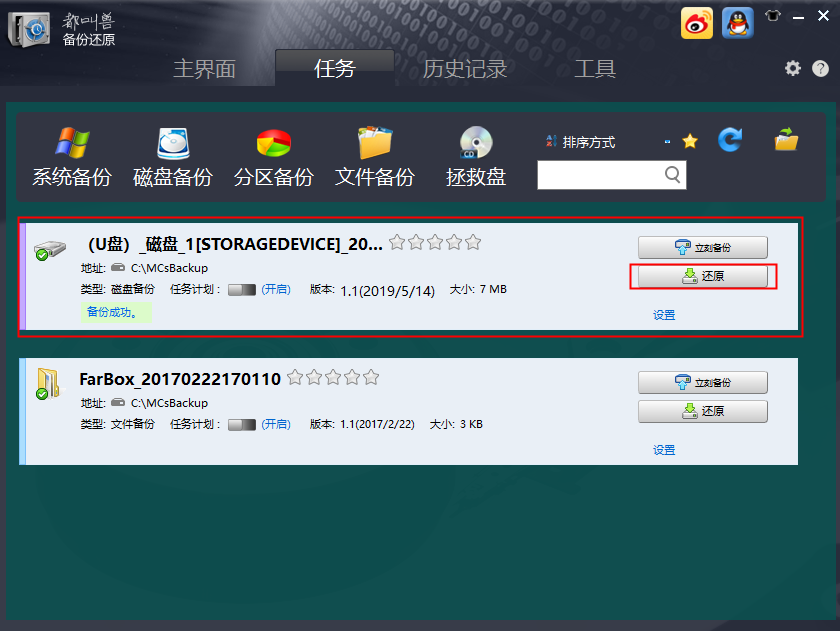840x631 pixels.
Task: Click the favorites star filter icon
Action: tap(690, 141)
